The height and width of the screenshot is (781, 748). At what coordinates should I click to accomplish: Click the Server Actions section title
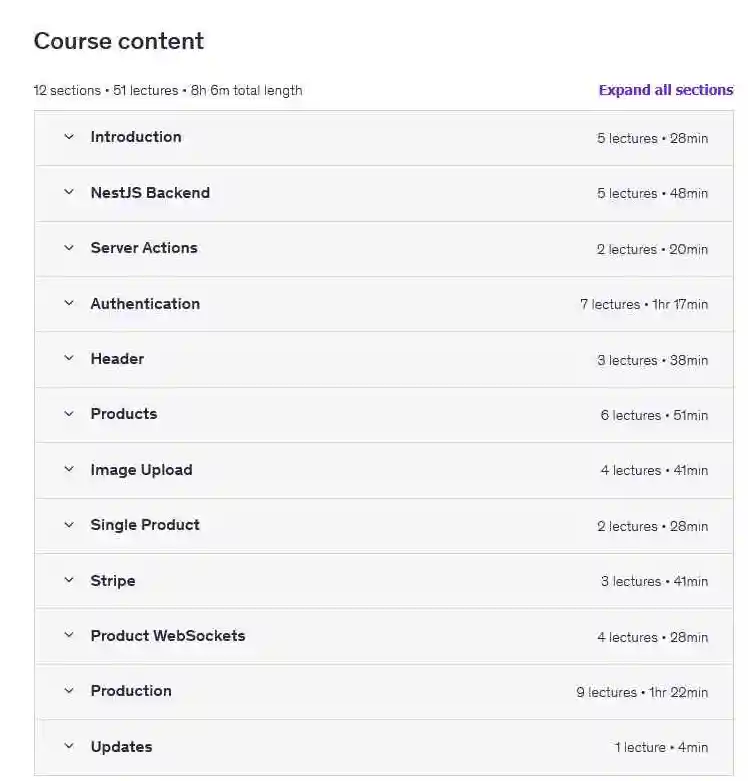click(144, 248)
